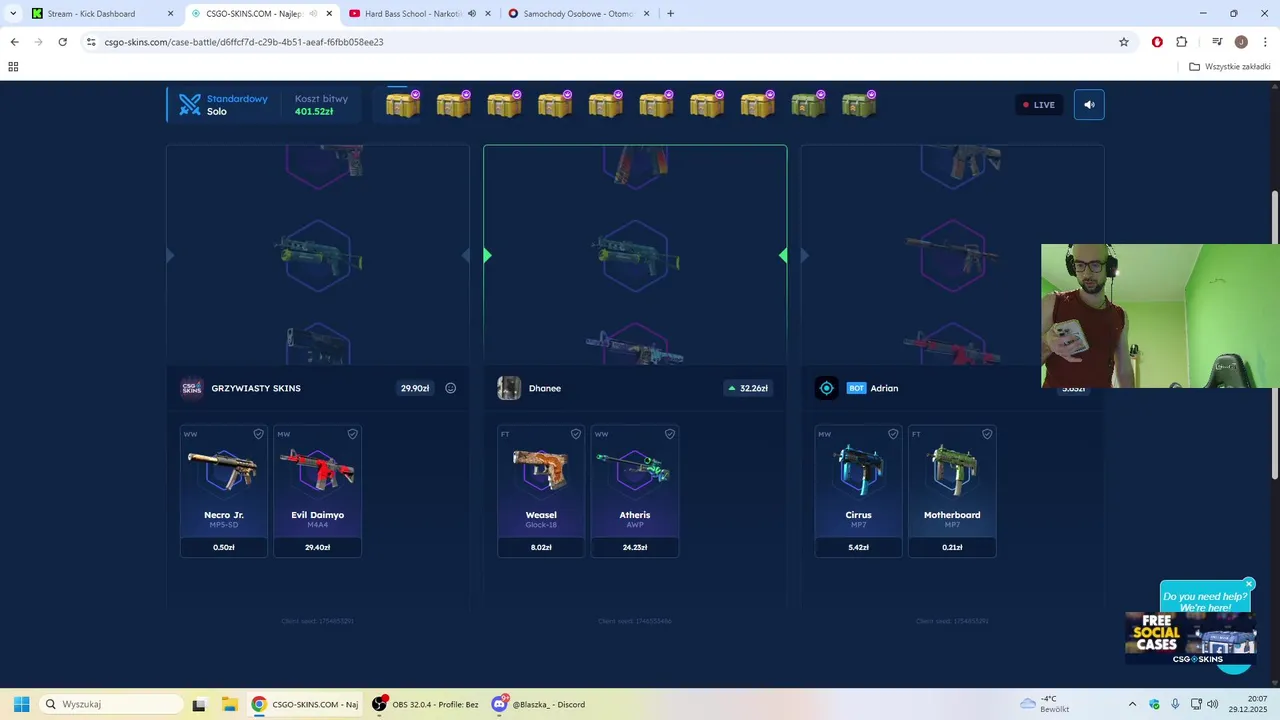
Task: Open OBS 32.0.4 from the taskbar
Action: click(426, 704)
